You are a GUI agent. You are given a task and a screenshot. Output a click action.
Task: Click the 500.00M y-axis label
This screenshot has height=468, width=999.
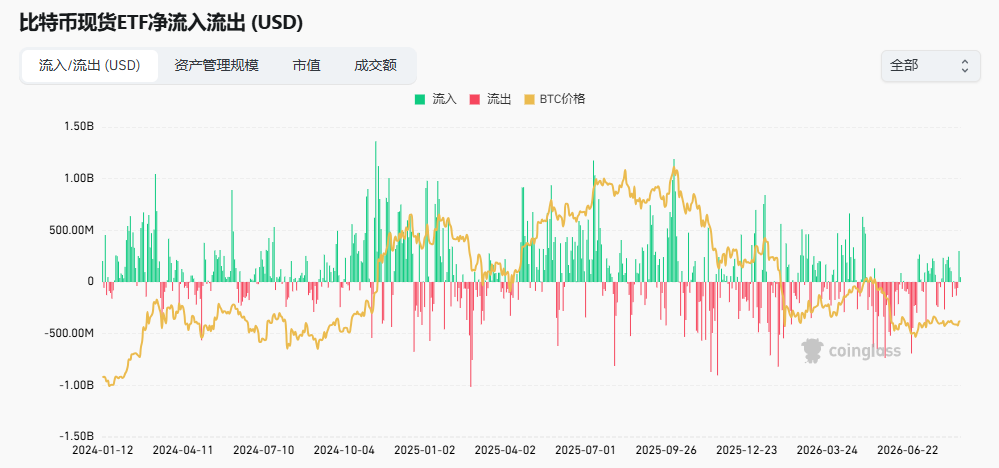coord(73,230)
